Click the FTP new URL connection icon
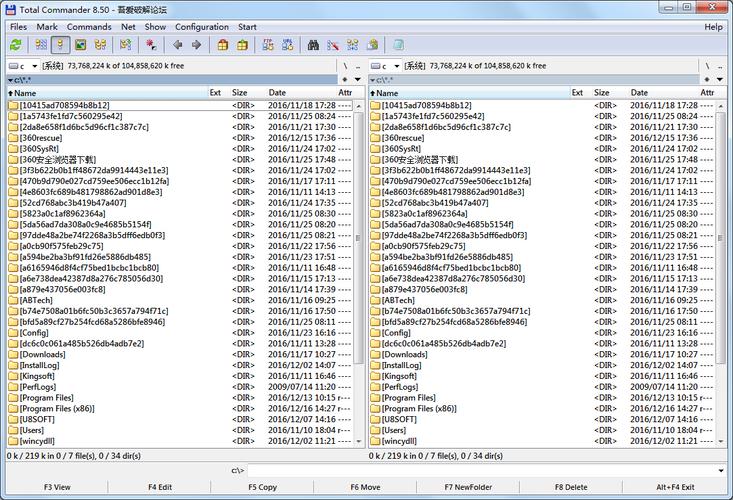733x500 pixels. tap(287, 45)
